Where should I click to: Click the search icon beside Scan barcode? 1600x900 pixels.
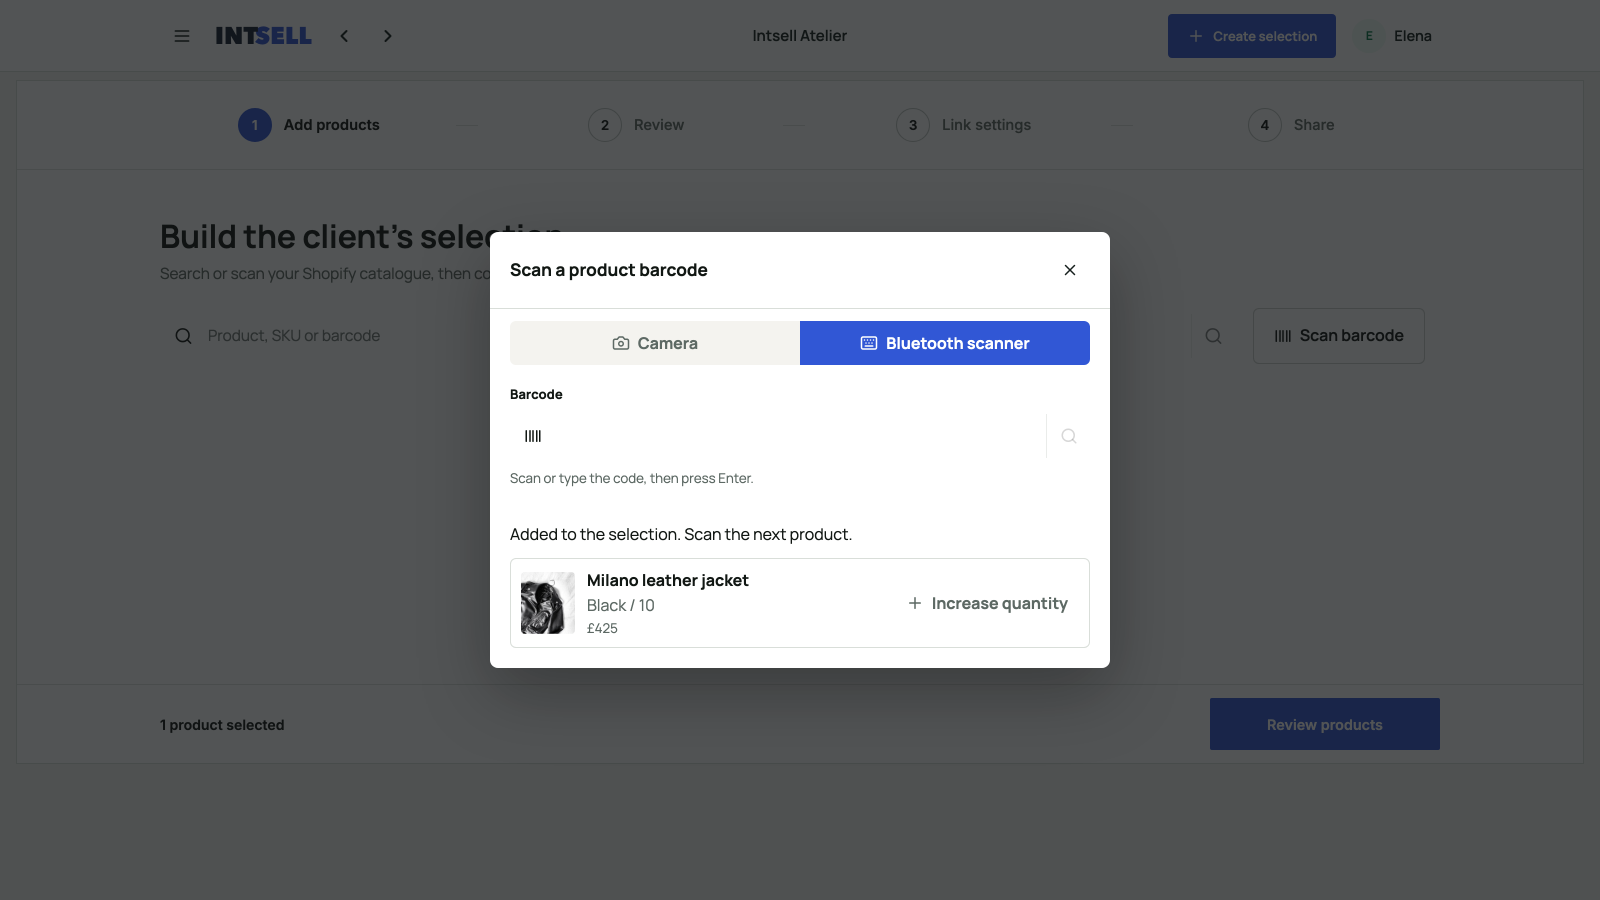pos(1213,336)
